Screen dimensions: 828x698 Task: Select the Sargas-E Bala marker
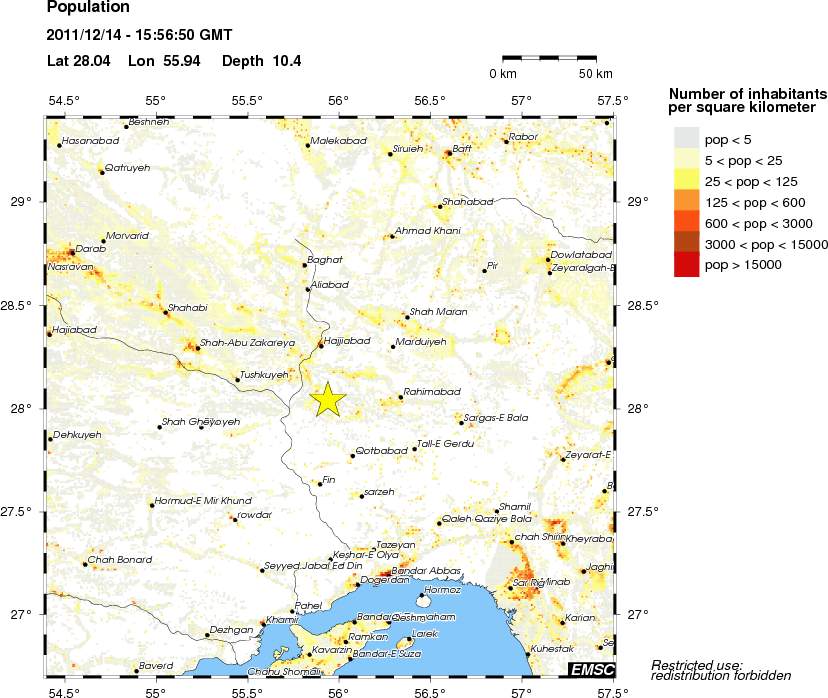point(461,423)
